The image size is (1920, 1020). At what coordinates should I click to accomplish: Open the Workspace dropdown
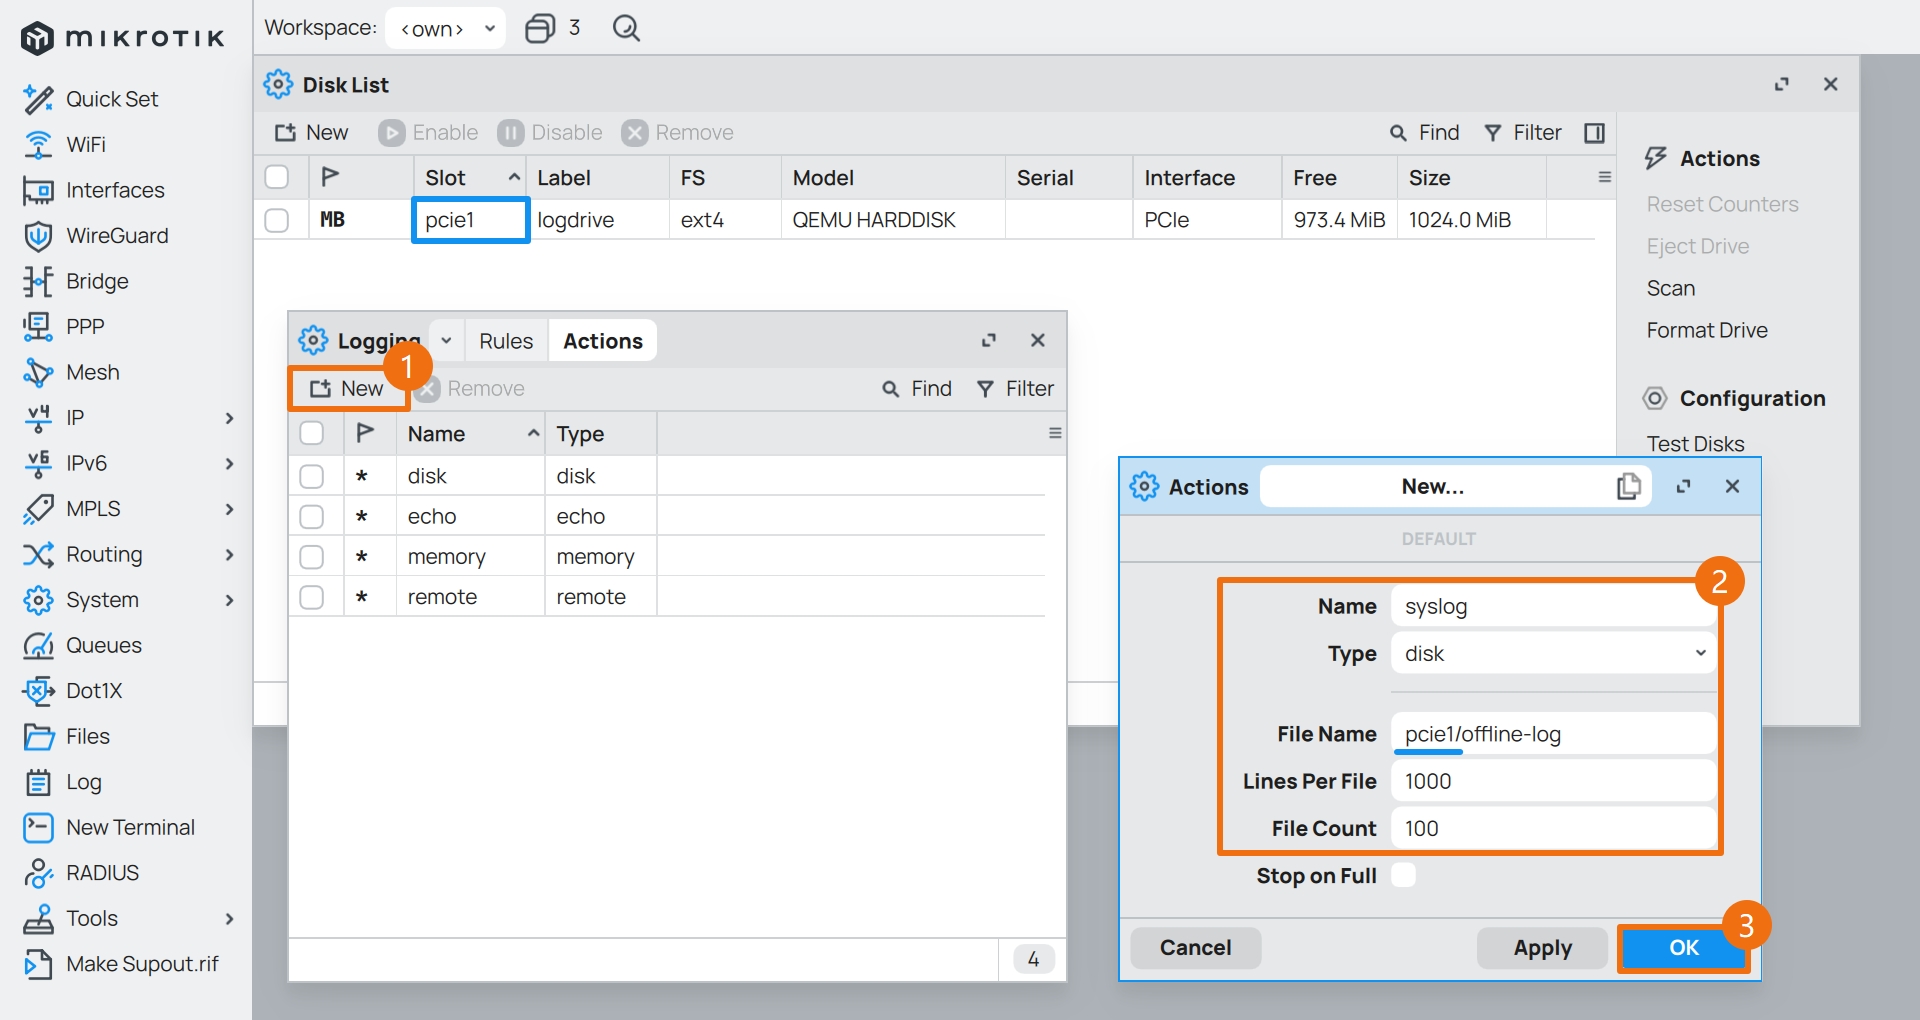(446, 28)
